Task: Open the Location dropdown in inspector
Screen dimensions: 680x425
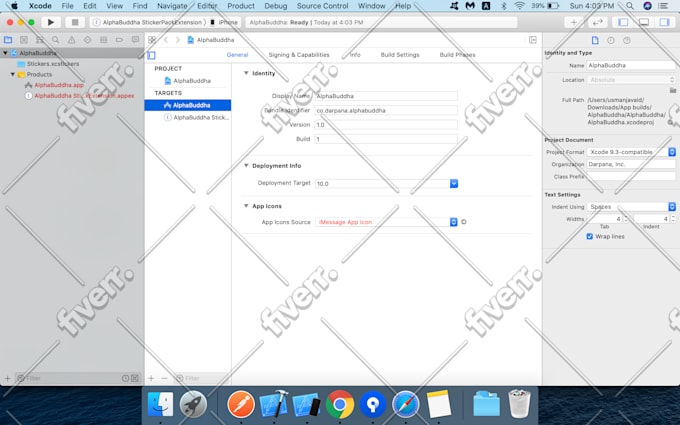Action: point(631,80)
